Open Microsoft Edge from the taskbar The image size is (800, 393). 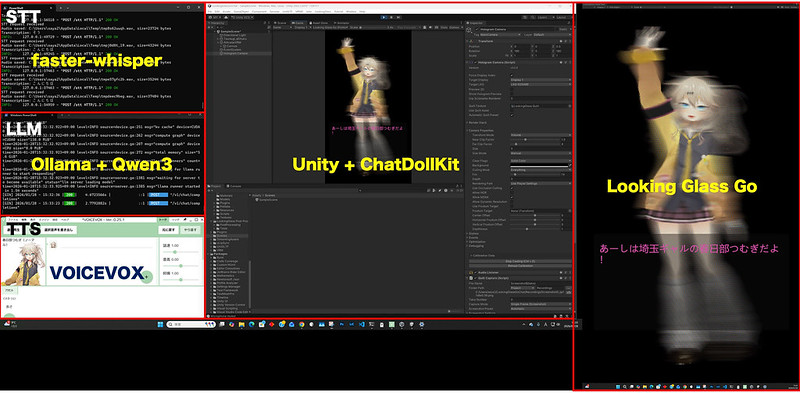coord(252,325)
